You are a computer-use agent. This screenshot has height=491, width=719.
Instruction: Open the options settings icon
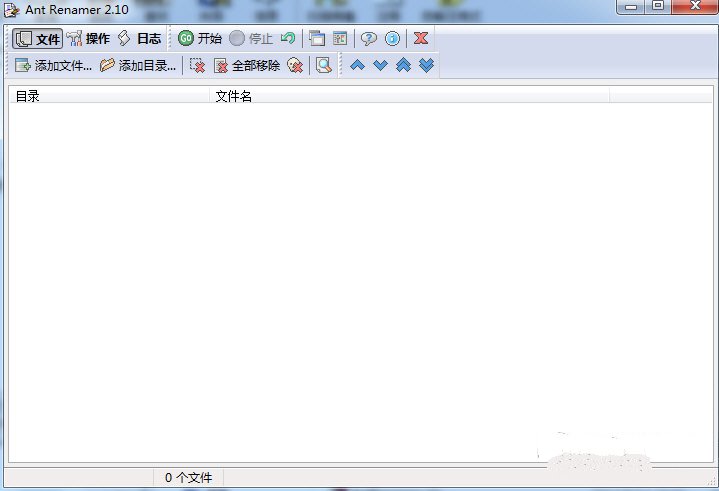[x=340, y=39]
